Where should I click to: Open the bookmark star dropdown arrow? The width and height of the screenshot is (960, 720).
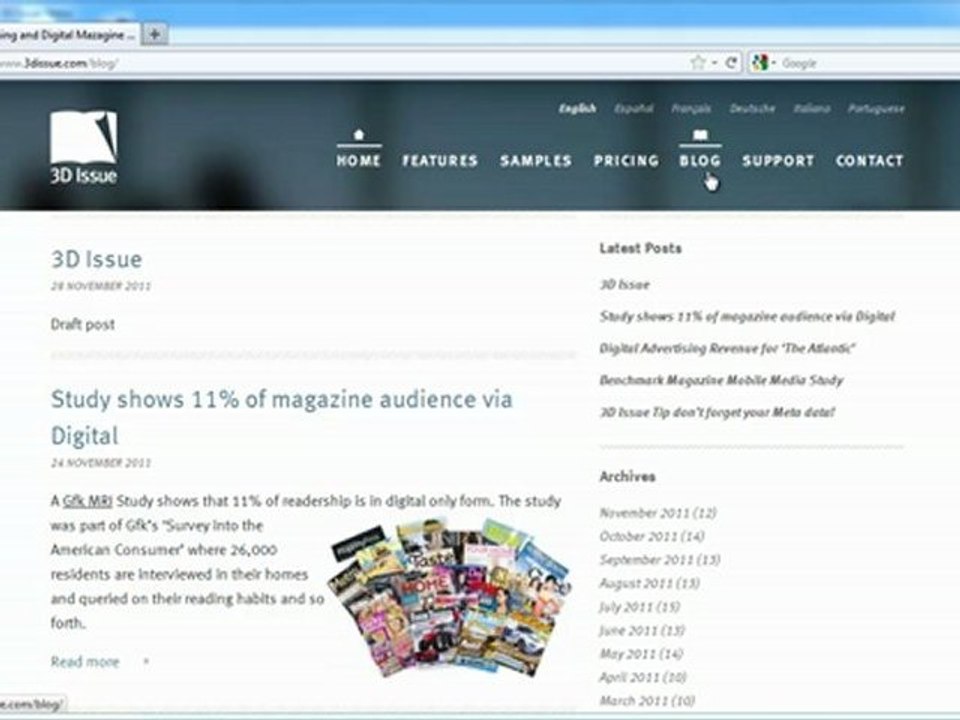(714, 63)
